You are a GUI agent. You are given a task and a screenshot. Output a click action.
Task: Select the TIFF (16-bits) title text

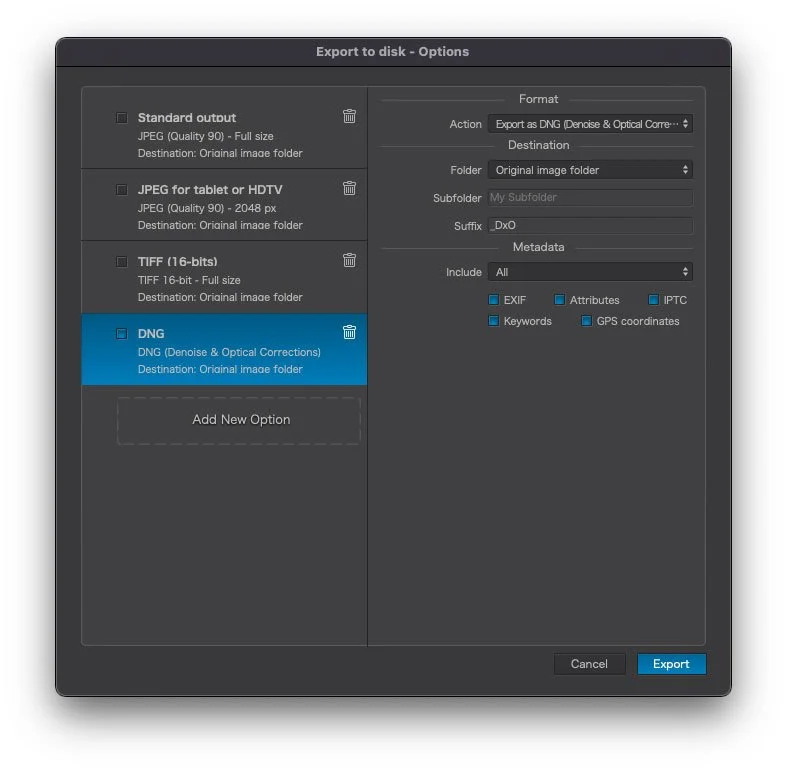click(178, 262)
